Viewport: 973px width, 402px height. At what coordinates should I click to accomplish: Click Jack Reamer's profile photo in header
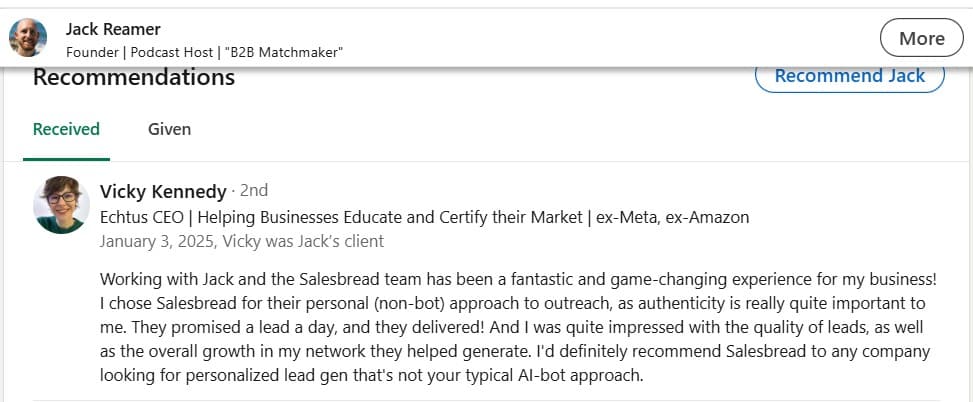pos(28,39)
